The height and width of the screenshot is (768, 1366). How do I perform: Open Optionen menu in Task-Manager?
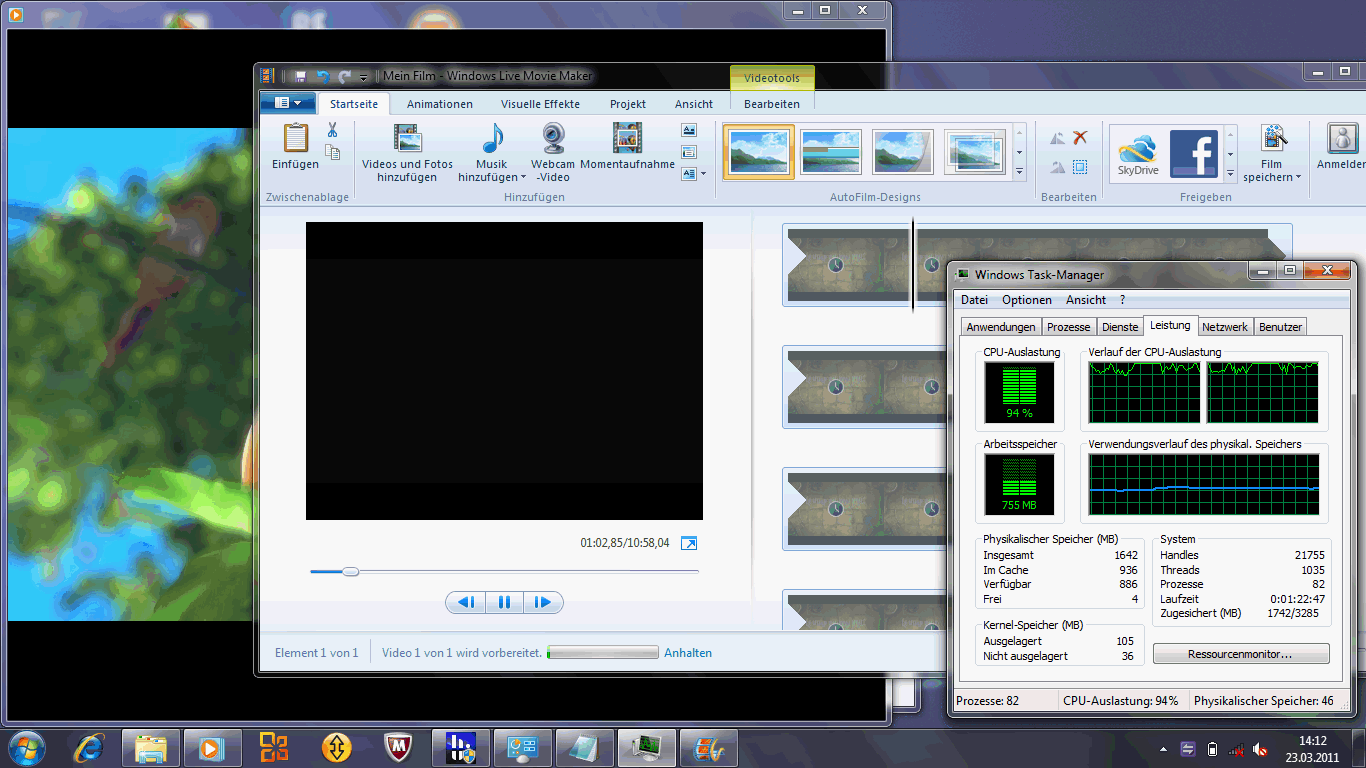pyautogui.click(x=1027, y=300)
